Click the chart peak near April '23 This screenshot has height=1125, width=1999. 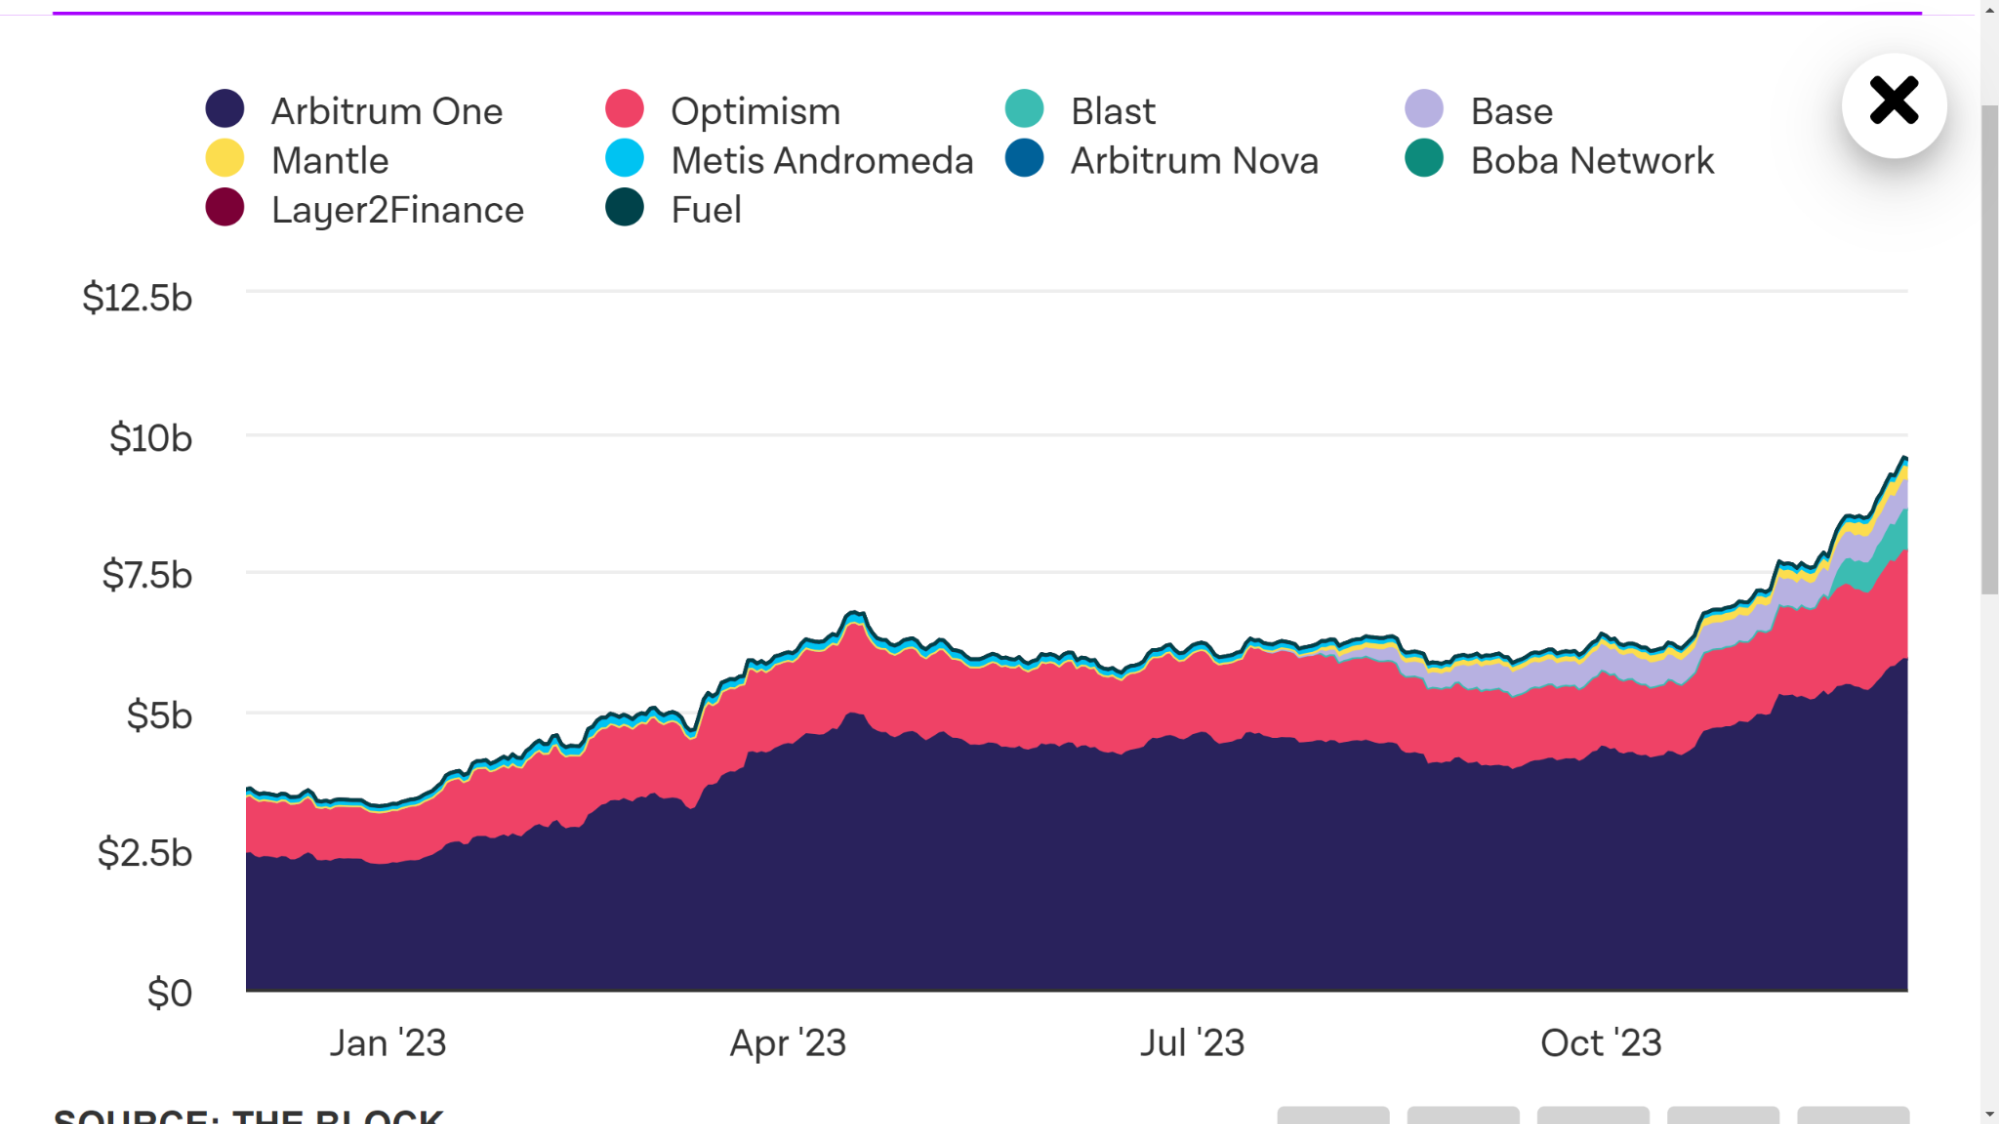coord(855,613)
